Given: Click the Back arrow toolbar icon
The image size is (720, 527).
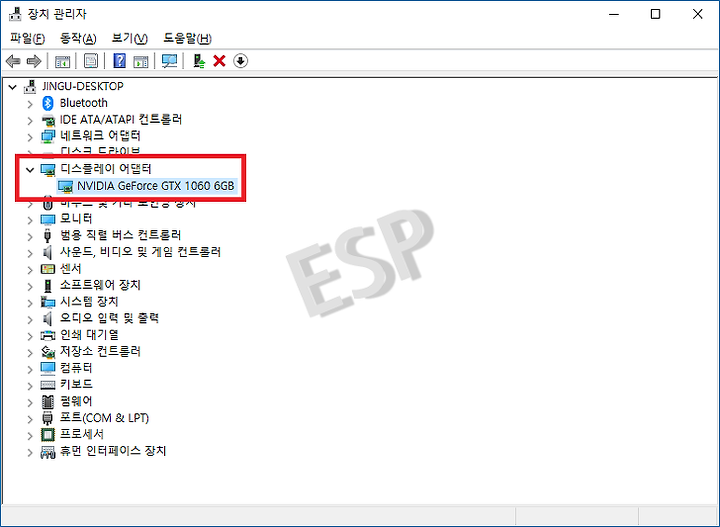Looking at the screenshot, I should click(x=13, y=61).
